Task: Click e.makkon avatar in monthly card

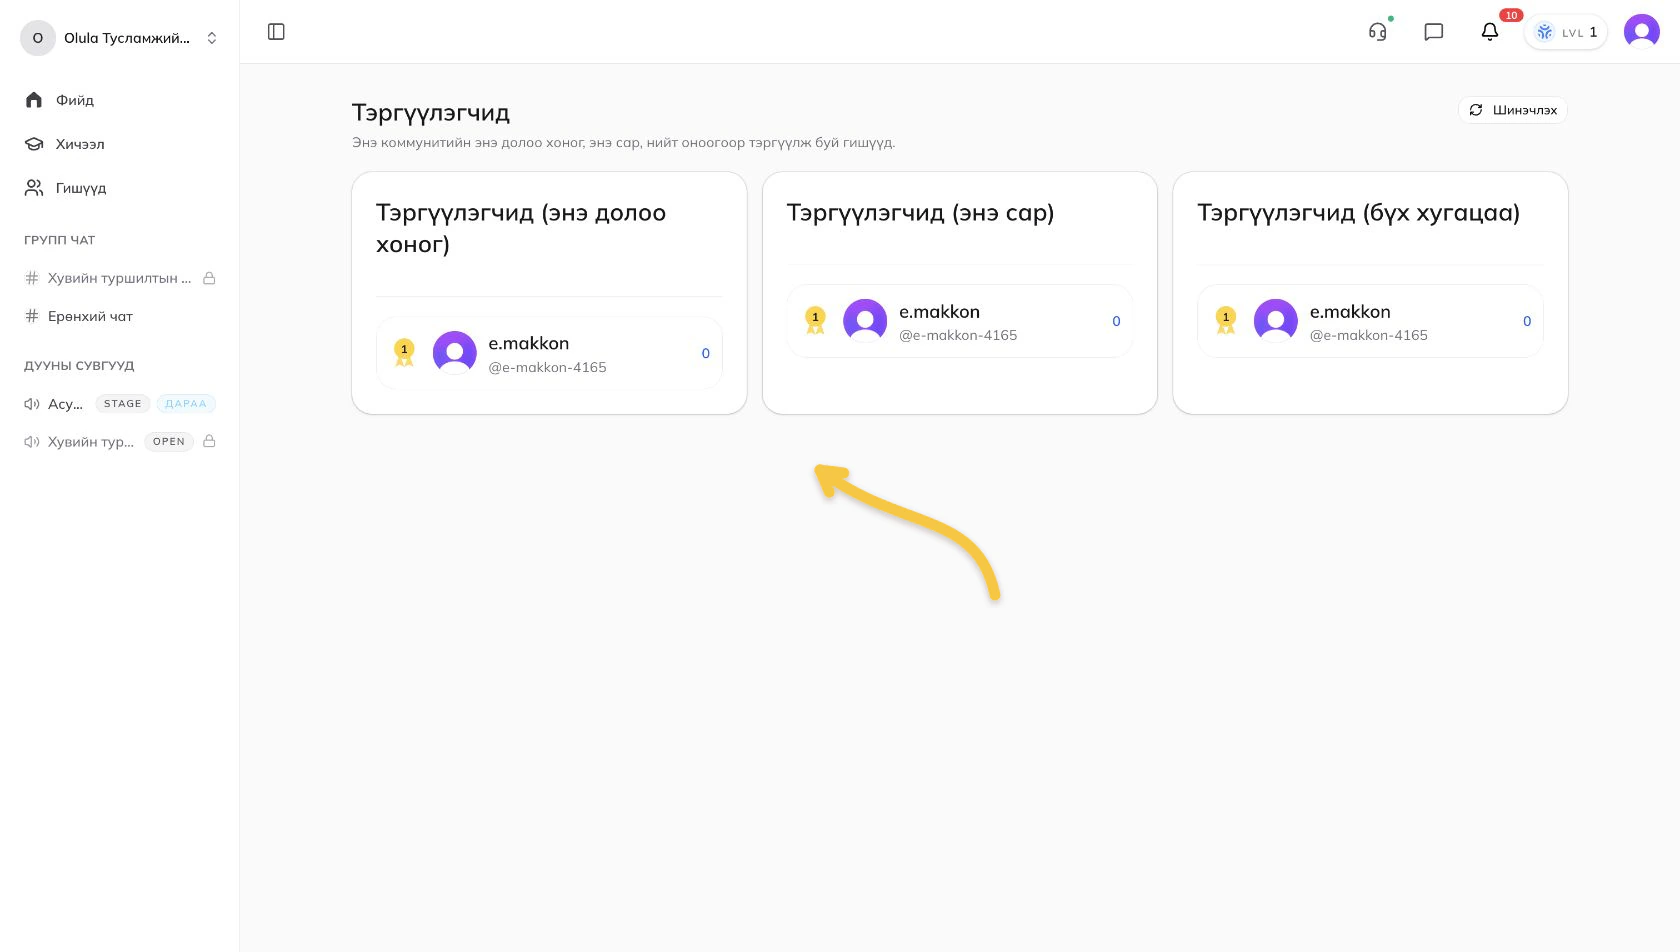Action: (x=865, y=321)
